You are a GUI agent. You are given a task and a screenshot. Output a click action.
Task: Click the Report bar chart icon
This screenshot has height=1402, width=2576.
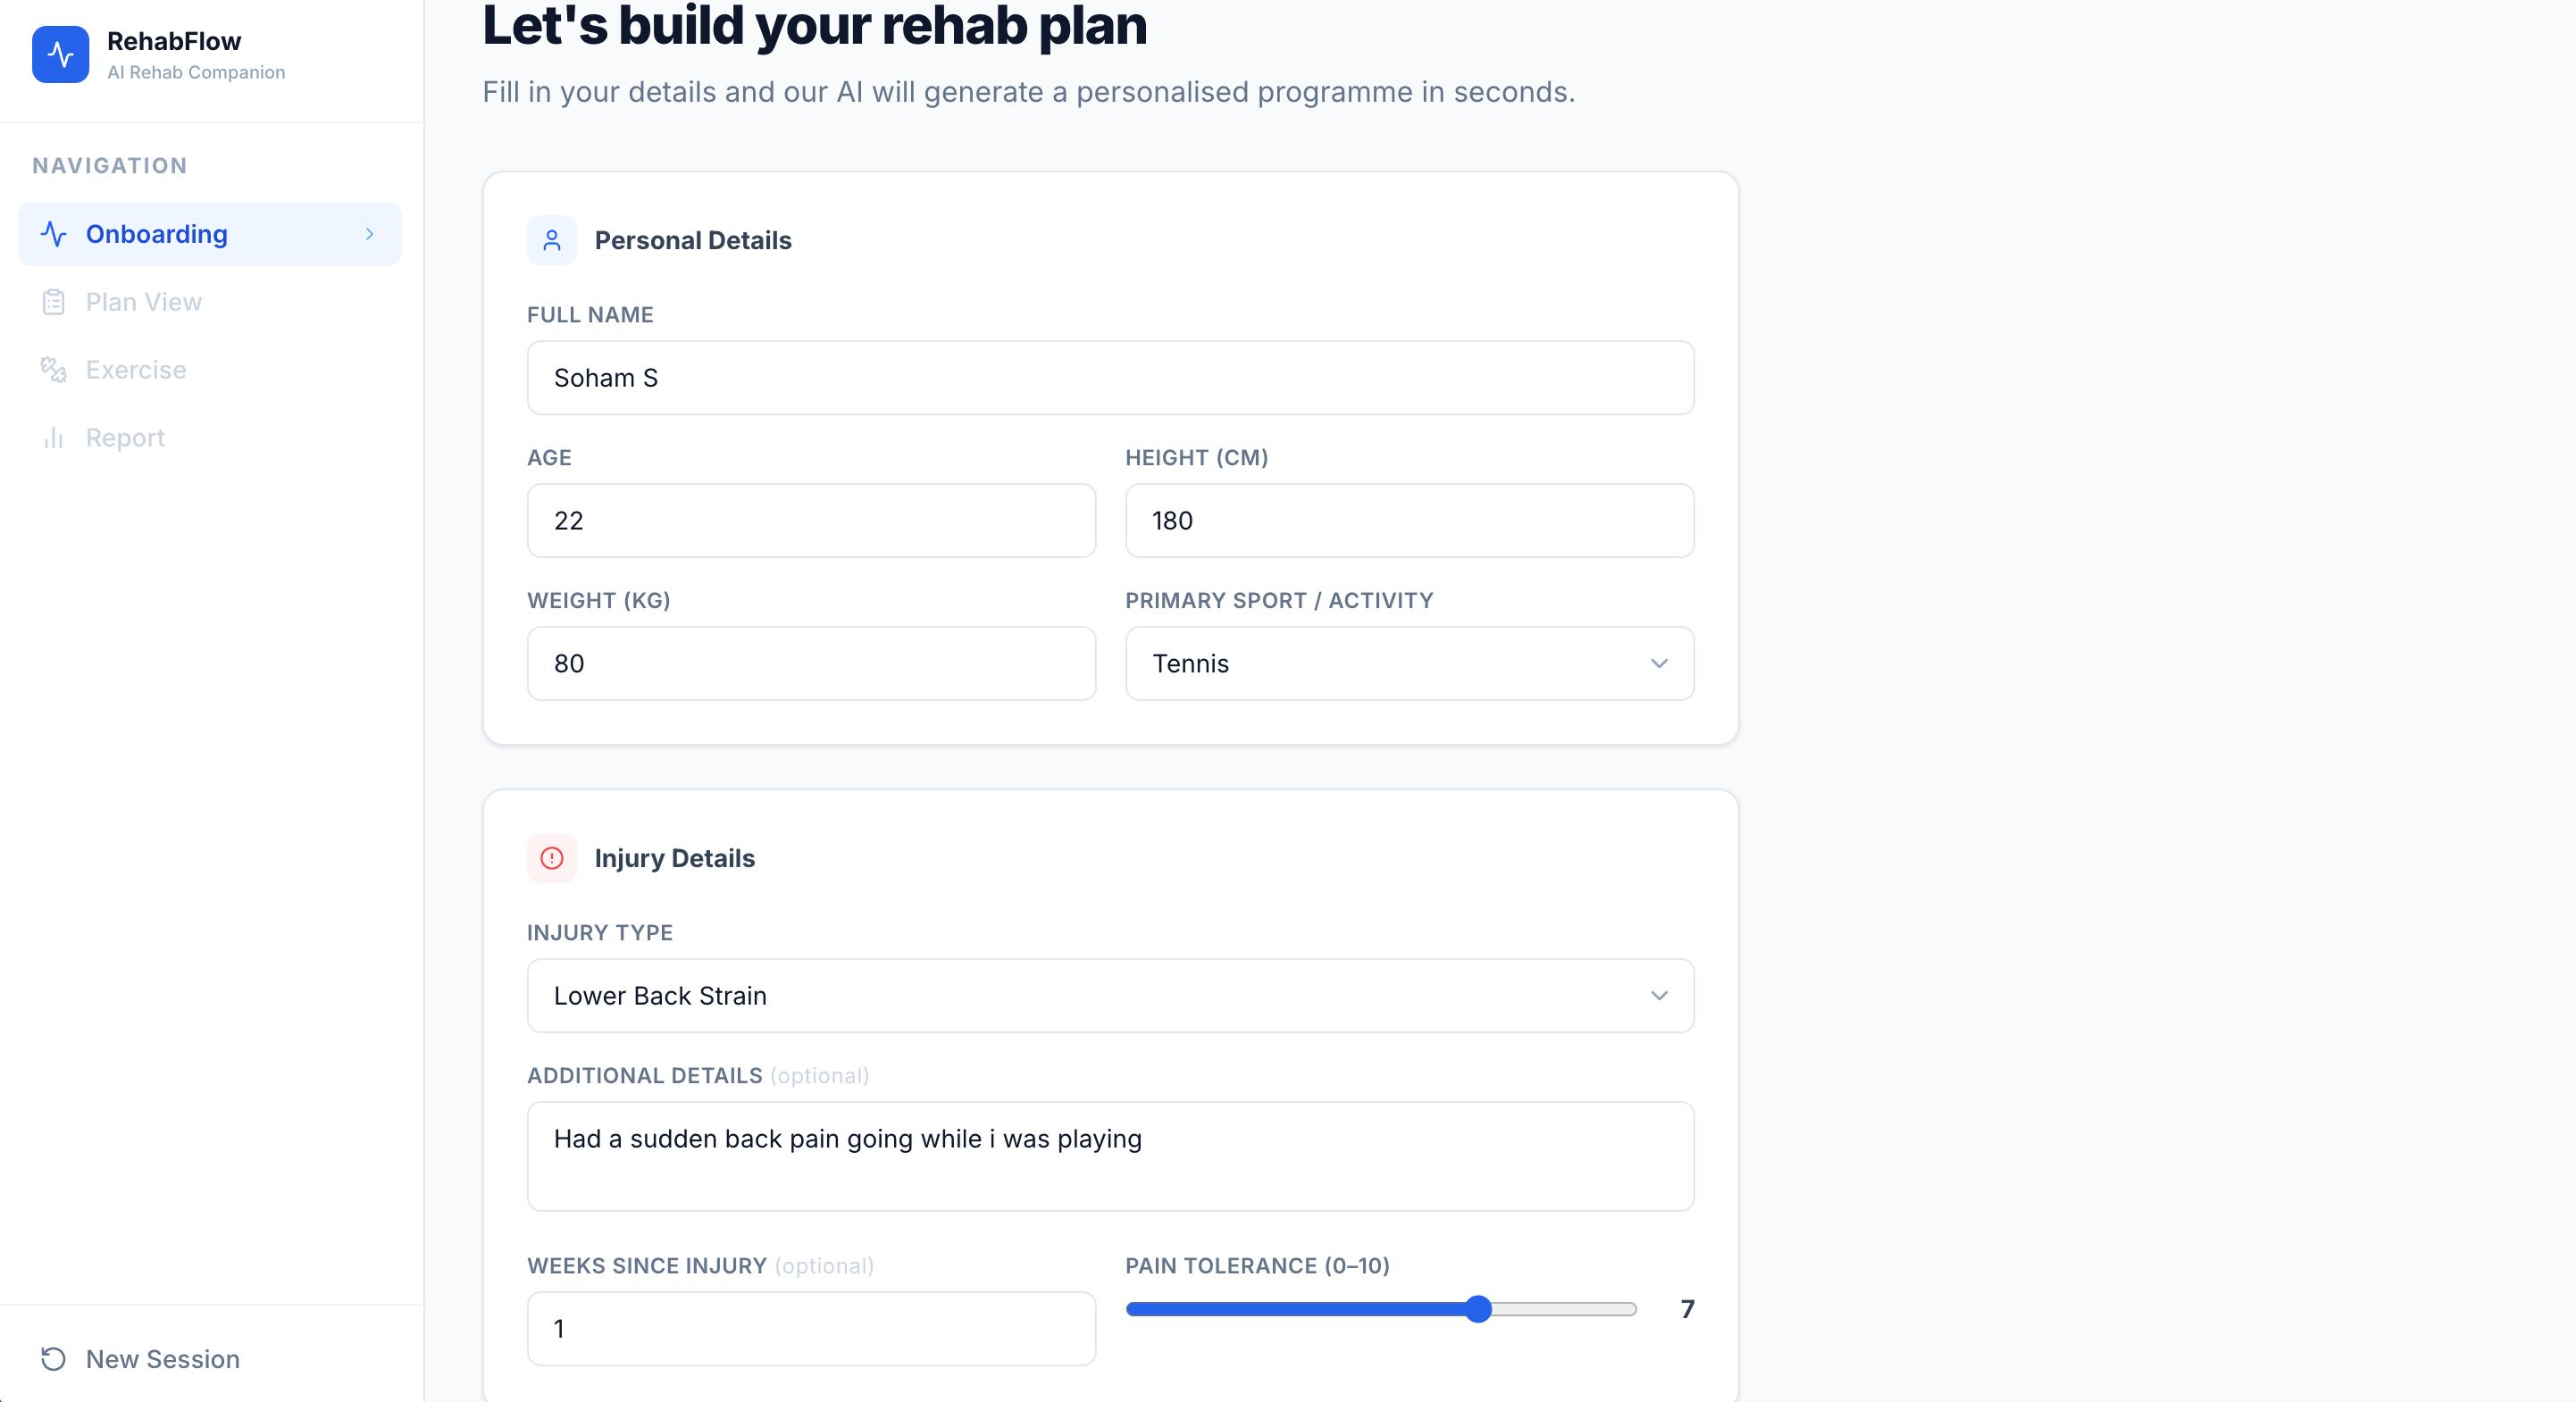[53, 438]
